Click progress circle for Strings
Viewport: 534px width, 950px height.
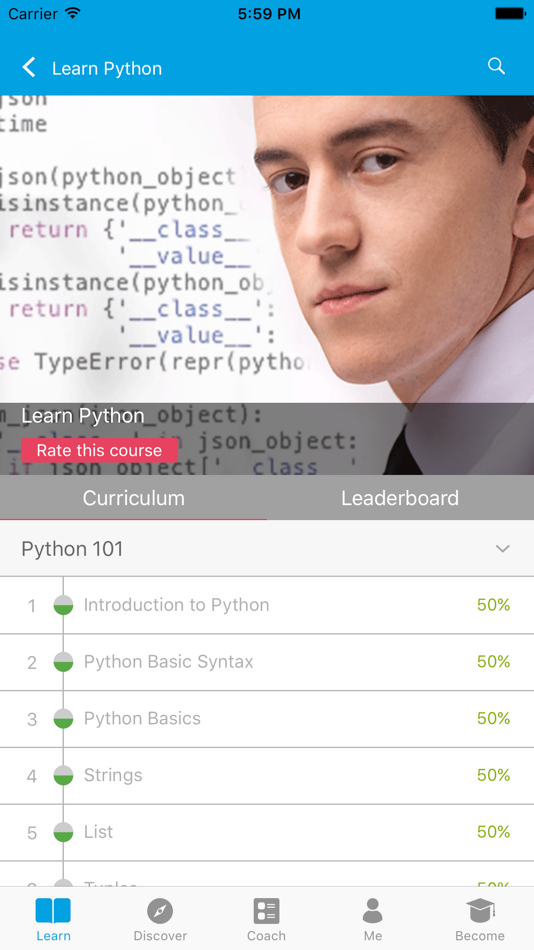[63, 776]
